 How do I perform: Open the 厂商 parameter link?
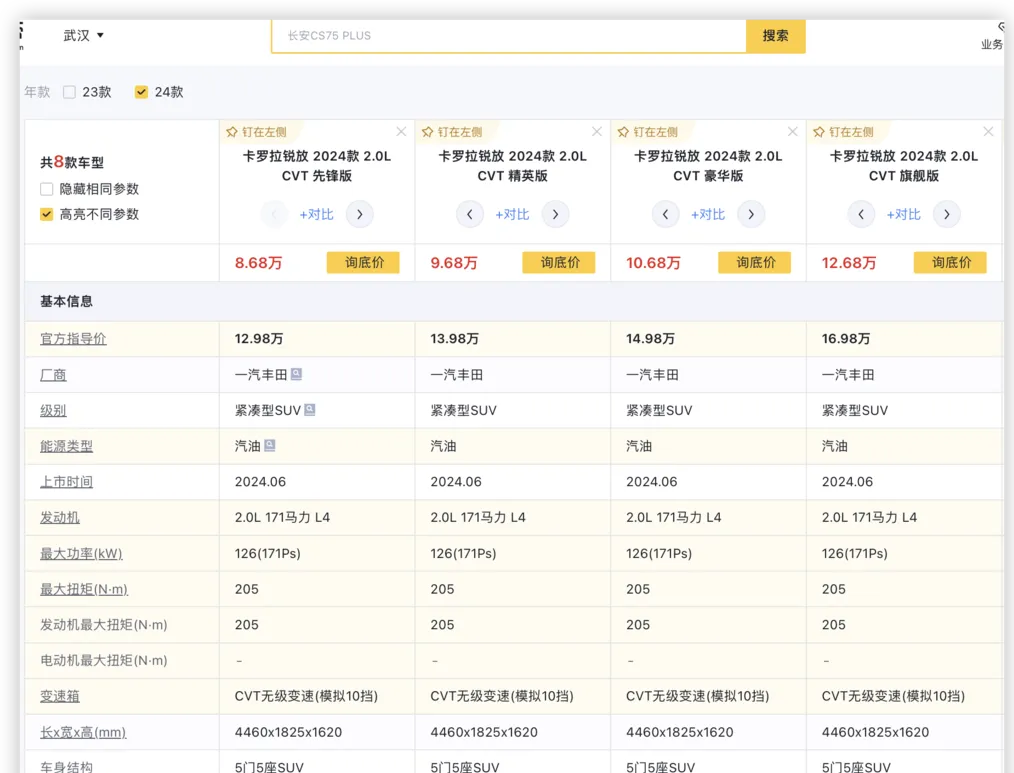(53, 375)
